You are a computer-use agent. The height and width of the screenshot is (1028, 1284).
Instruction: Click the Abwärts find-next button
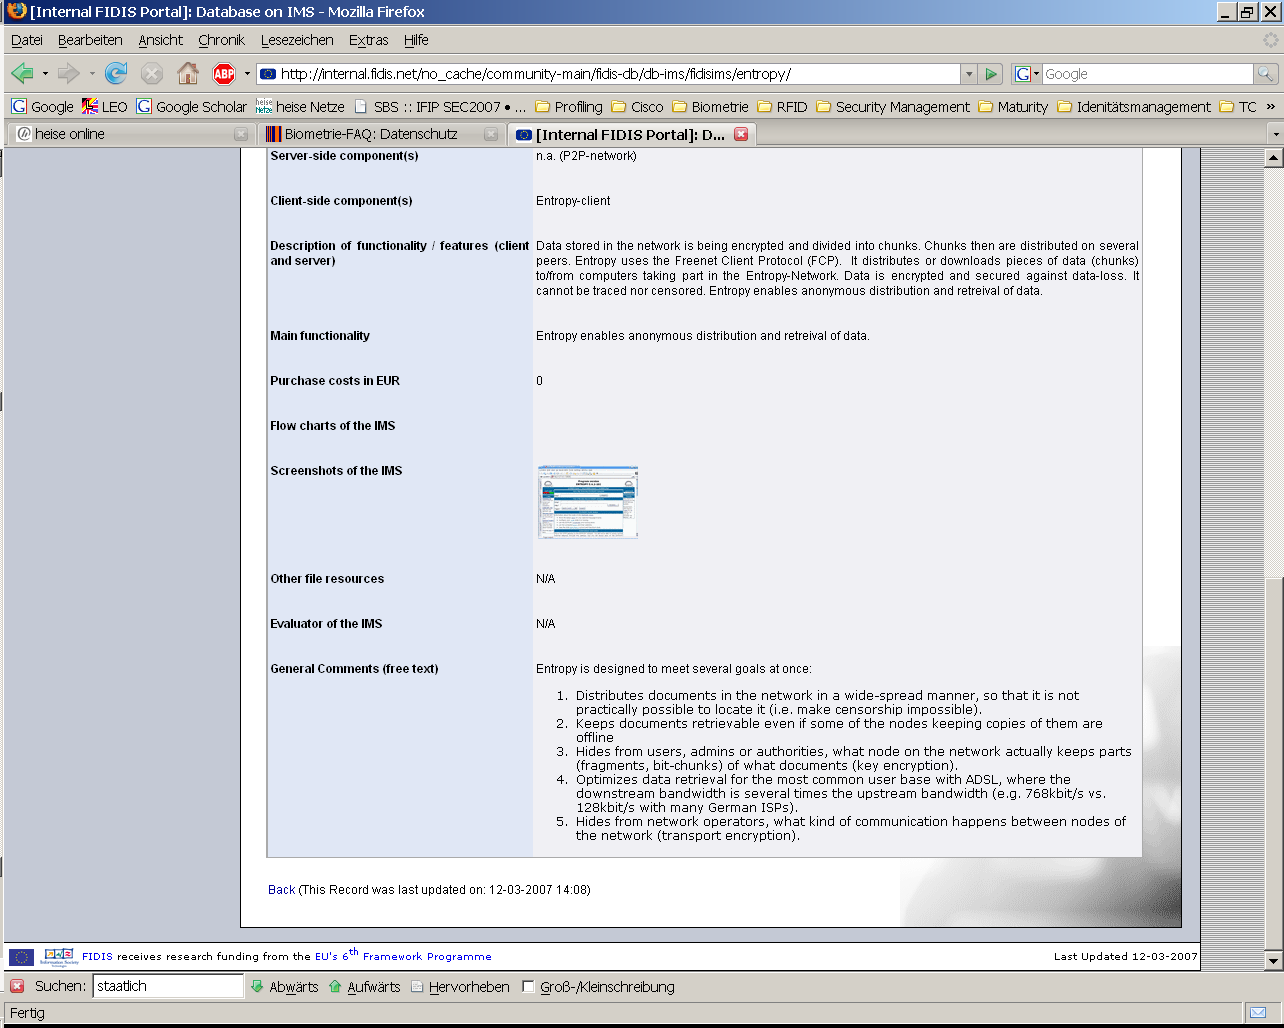284,987
